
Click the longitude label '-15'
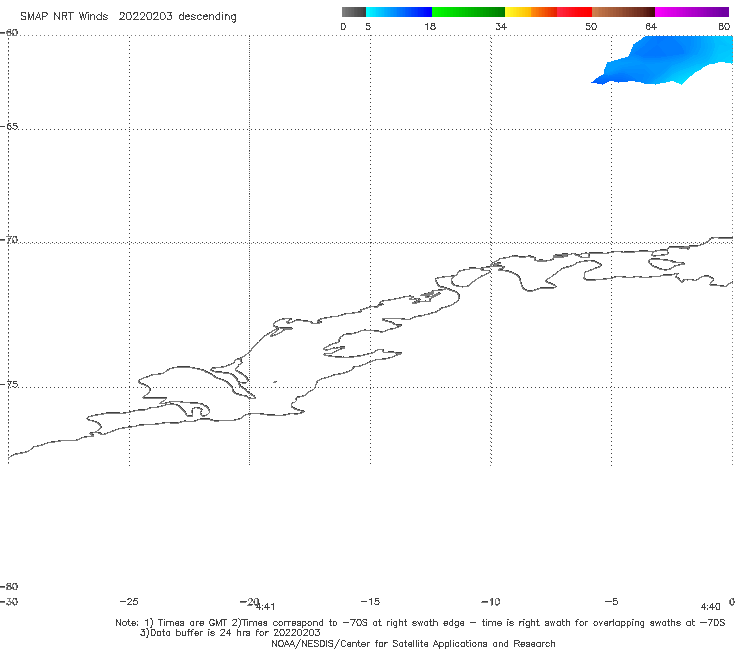tap(370, 601)
